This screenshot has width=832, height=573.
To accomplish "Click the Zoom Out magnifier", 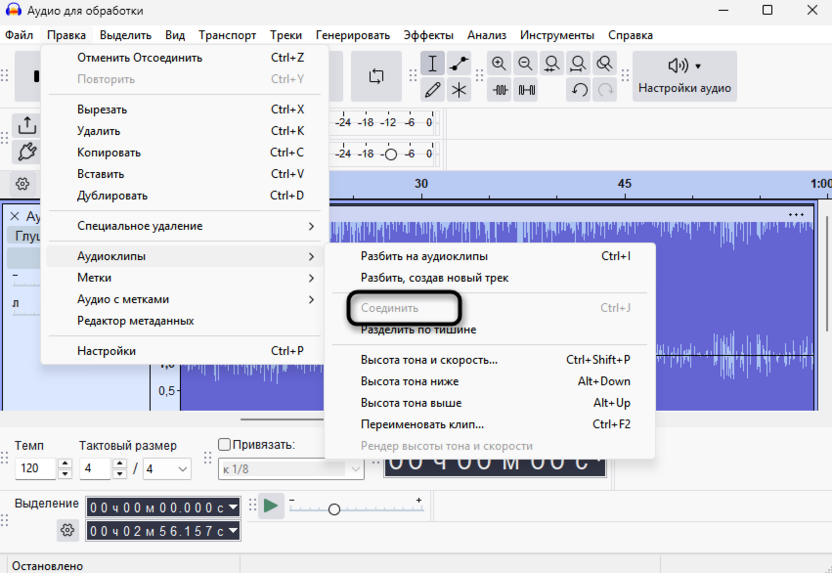I will 525,64.
